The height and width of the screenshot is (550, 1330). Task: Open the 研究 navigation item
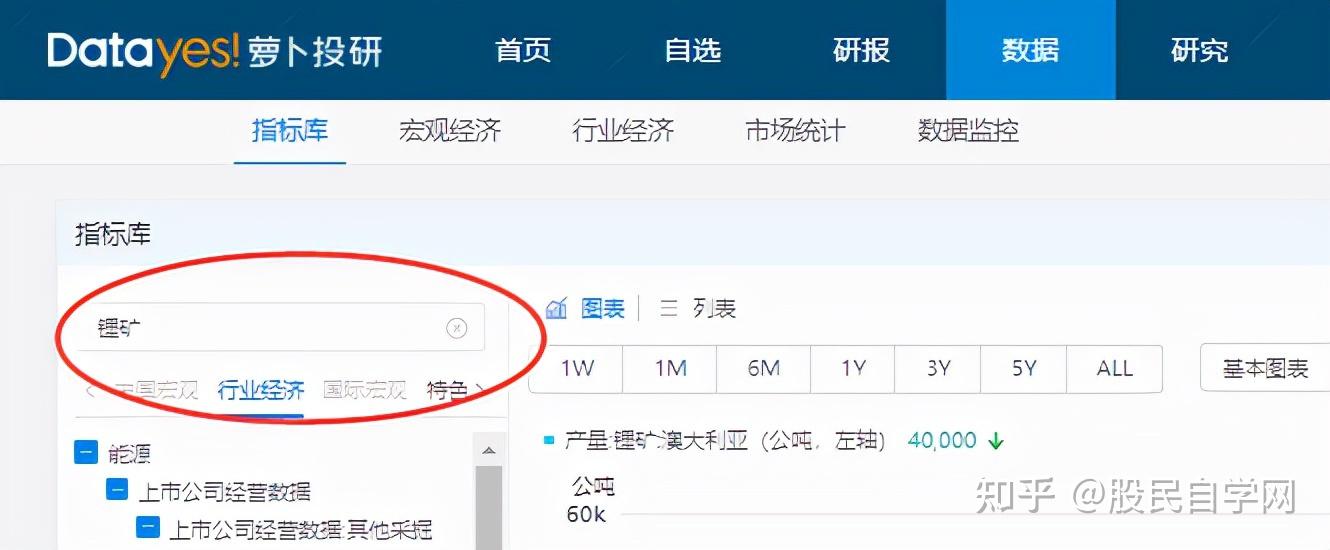click(1199, 50)
